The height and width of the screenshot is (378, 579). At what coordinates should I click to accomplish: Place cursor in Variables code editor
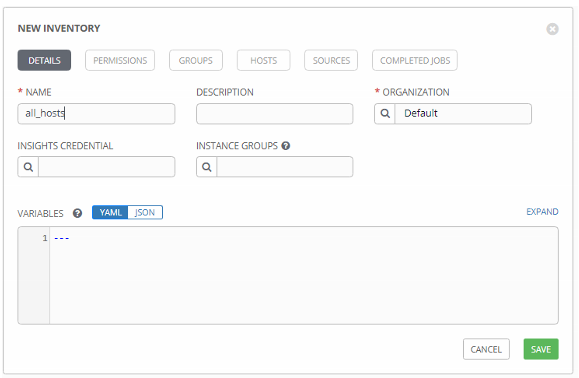point(304,275)
